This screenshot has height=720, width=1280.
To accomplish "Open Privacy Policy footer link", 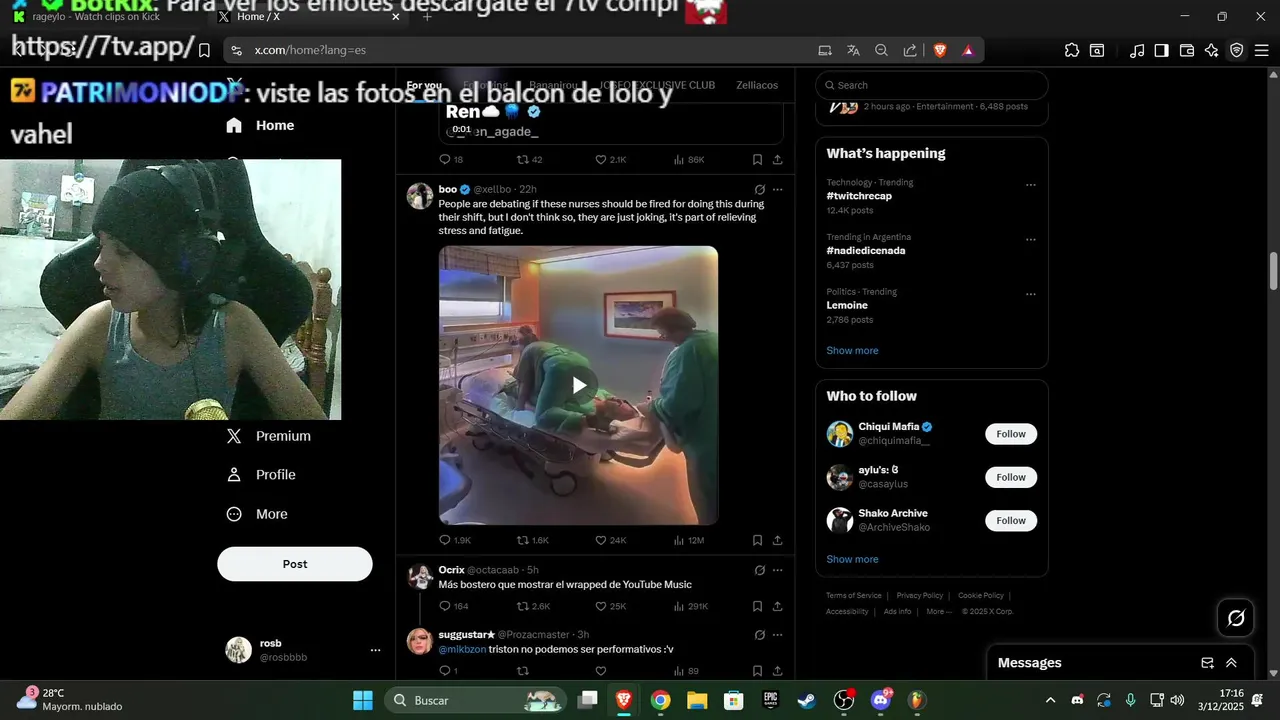I will click(x=920, y=596).
